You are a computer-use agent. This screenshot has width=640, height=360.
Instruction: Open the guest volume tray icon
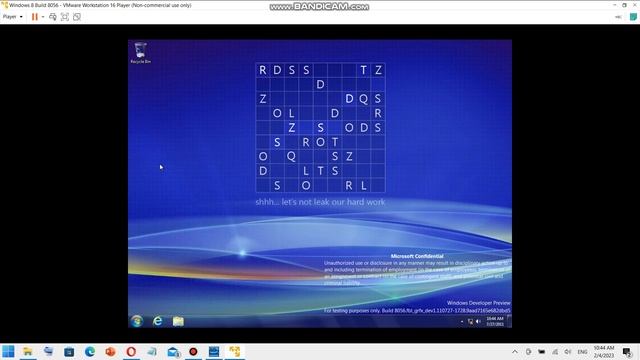478,322
